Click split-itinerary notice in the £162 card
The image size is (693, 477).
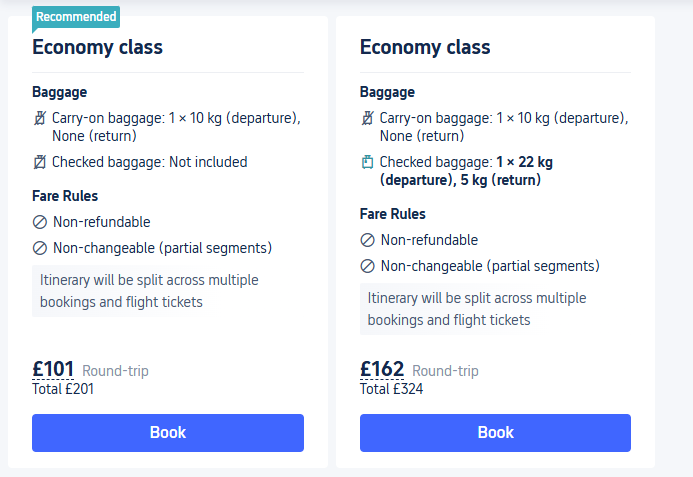pos(477,309)
